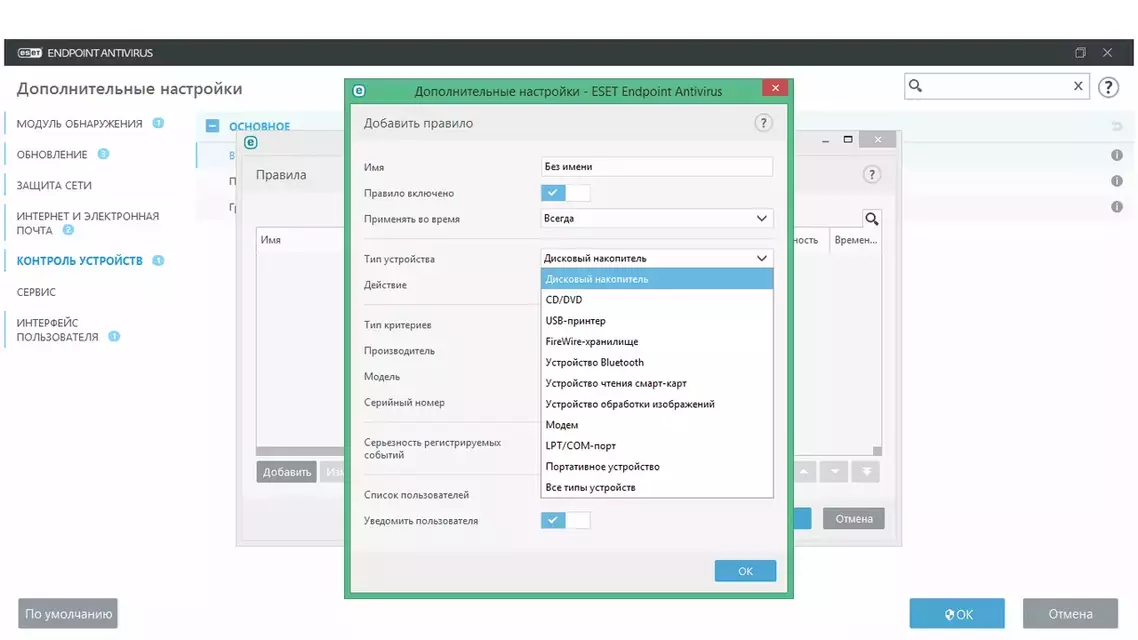
Task: Click the help icon in Add Rule dialog
Action: (763, 123)
